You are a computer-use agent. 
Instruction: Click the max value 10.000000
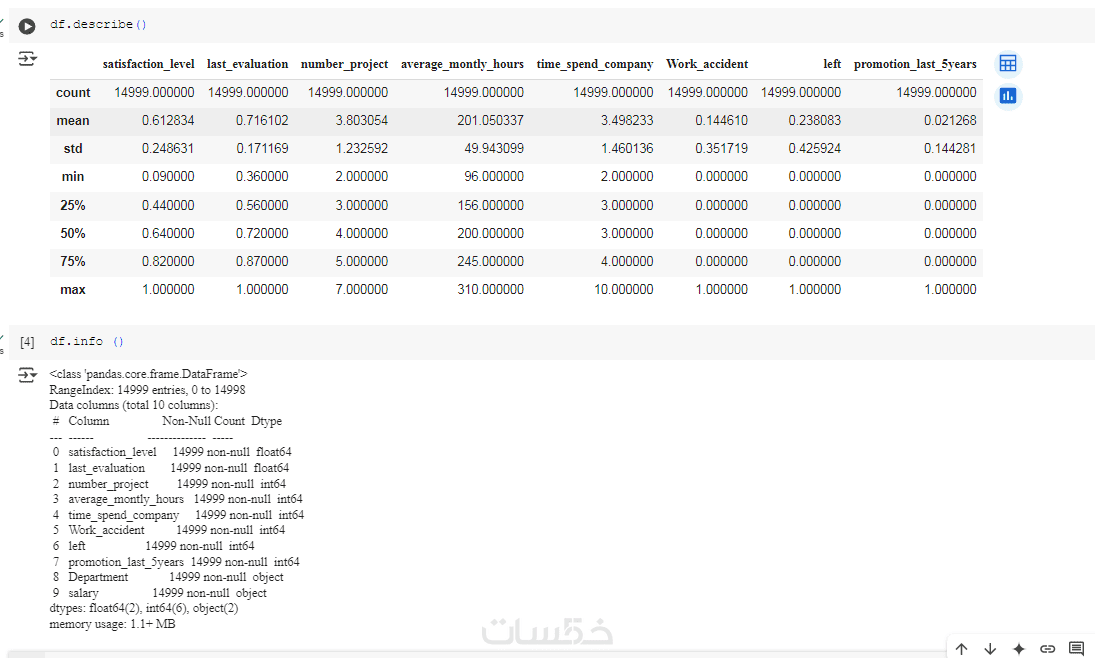click(x=624, y=289)
